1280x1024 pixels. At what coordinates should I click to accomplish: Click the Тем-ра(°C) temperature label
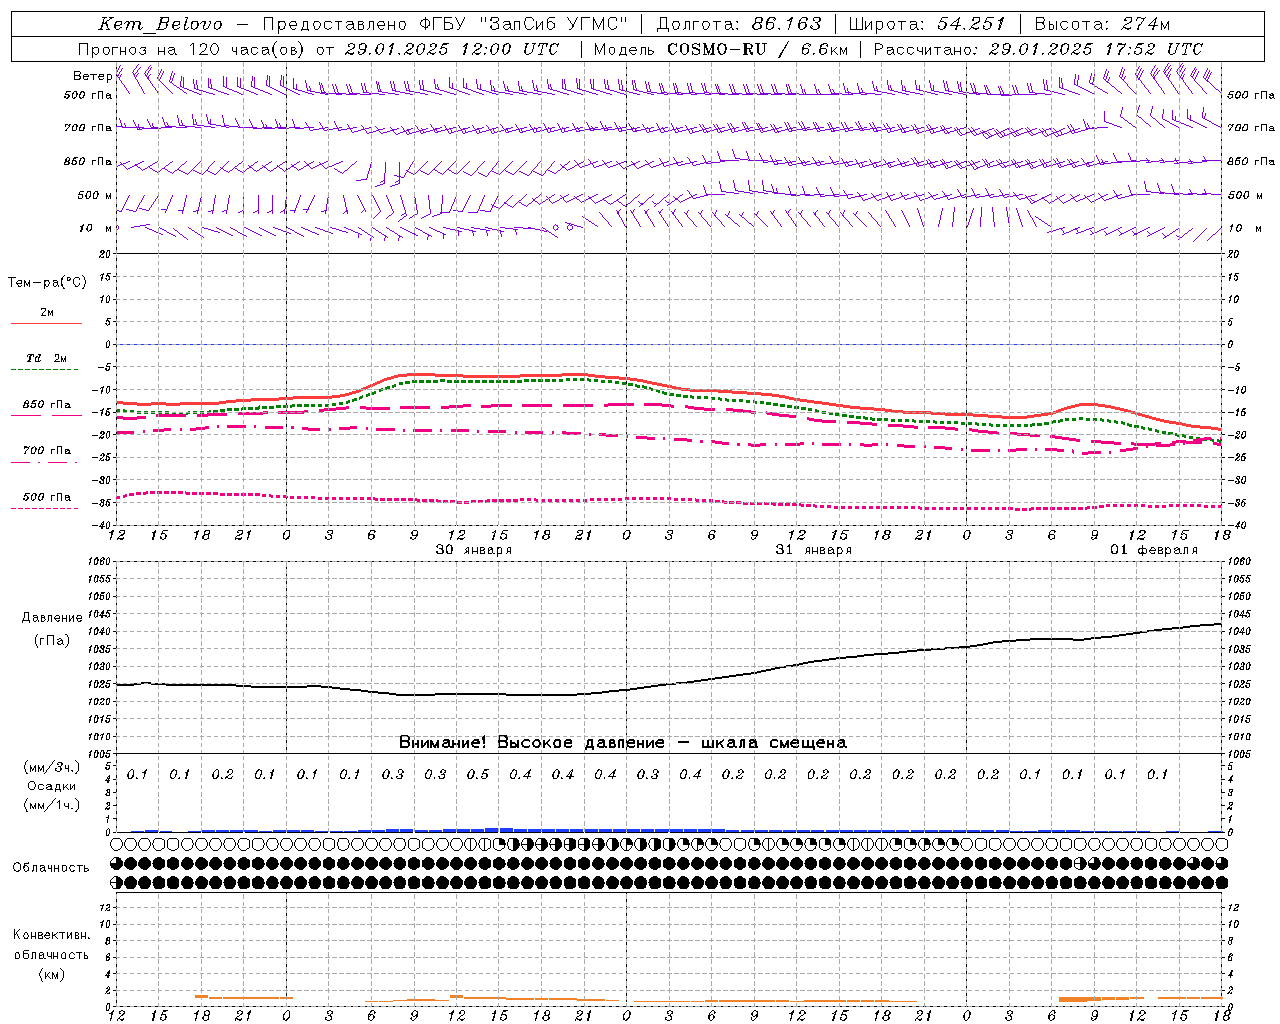[x=47, y=283]
